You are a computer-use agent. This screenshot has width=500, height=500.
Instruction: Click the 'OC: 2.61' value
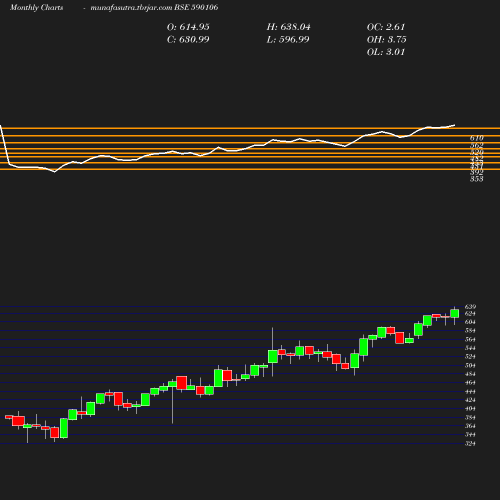(x=386, y=27)
